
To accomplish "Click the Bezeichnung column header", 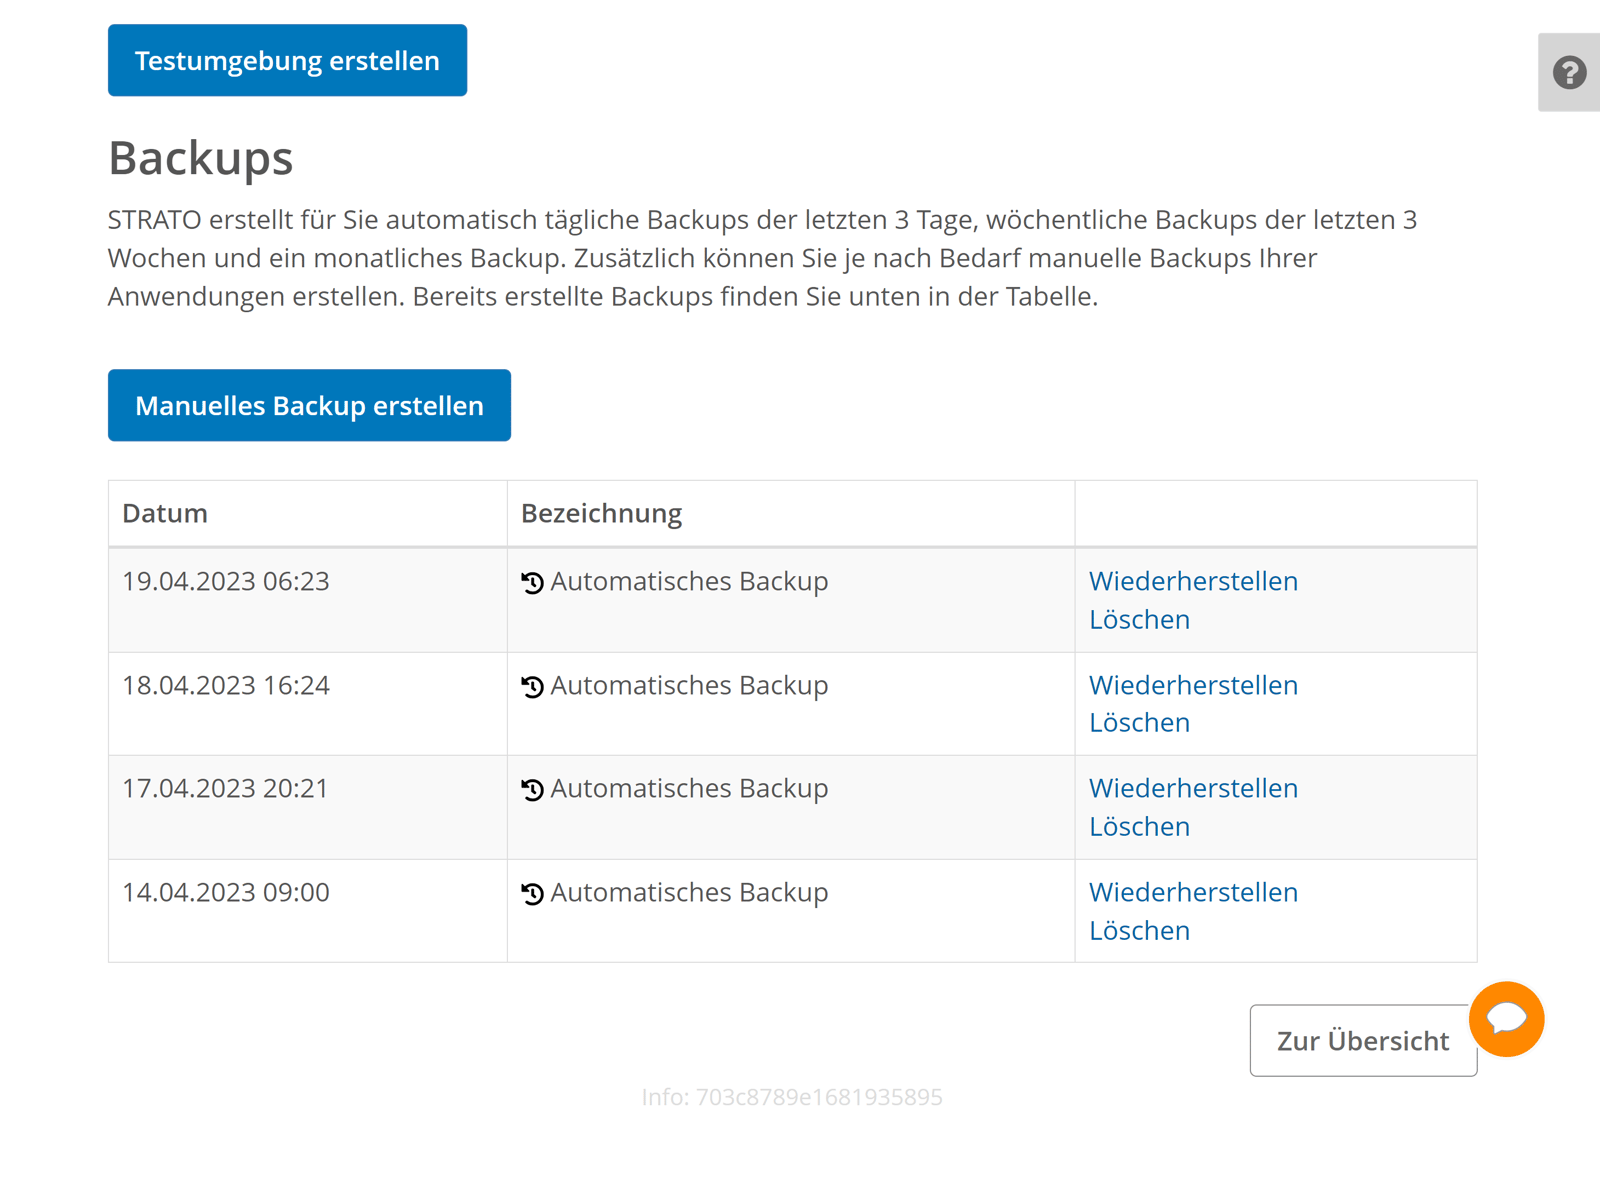I will (601, 514).
